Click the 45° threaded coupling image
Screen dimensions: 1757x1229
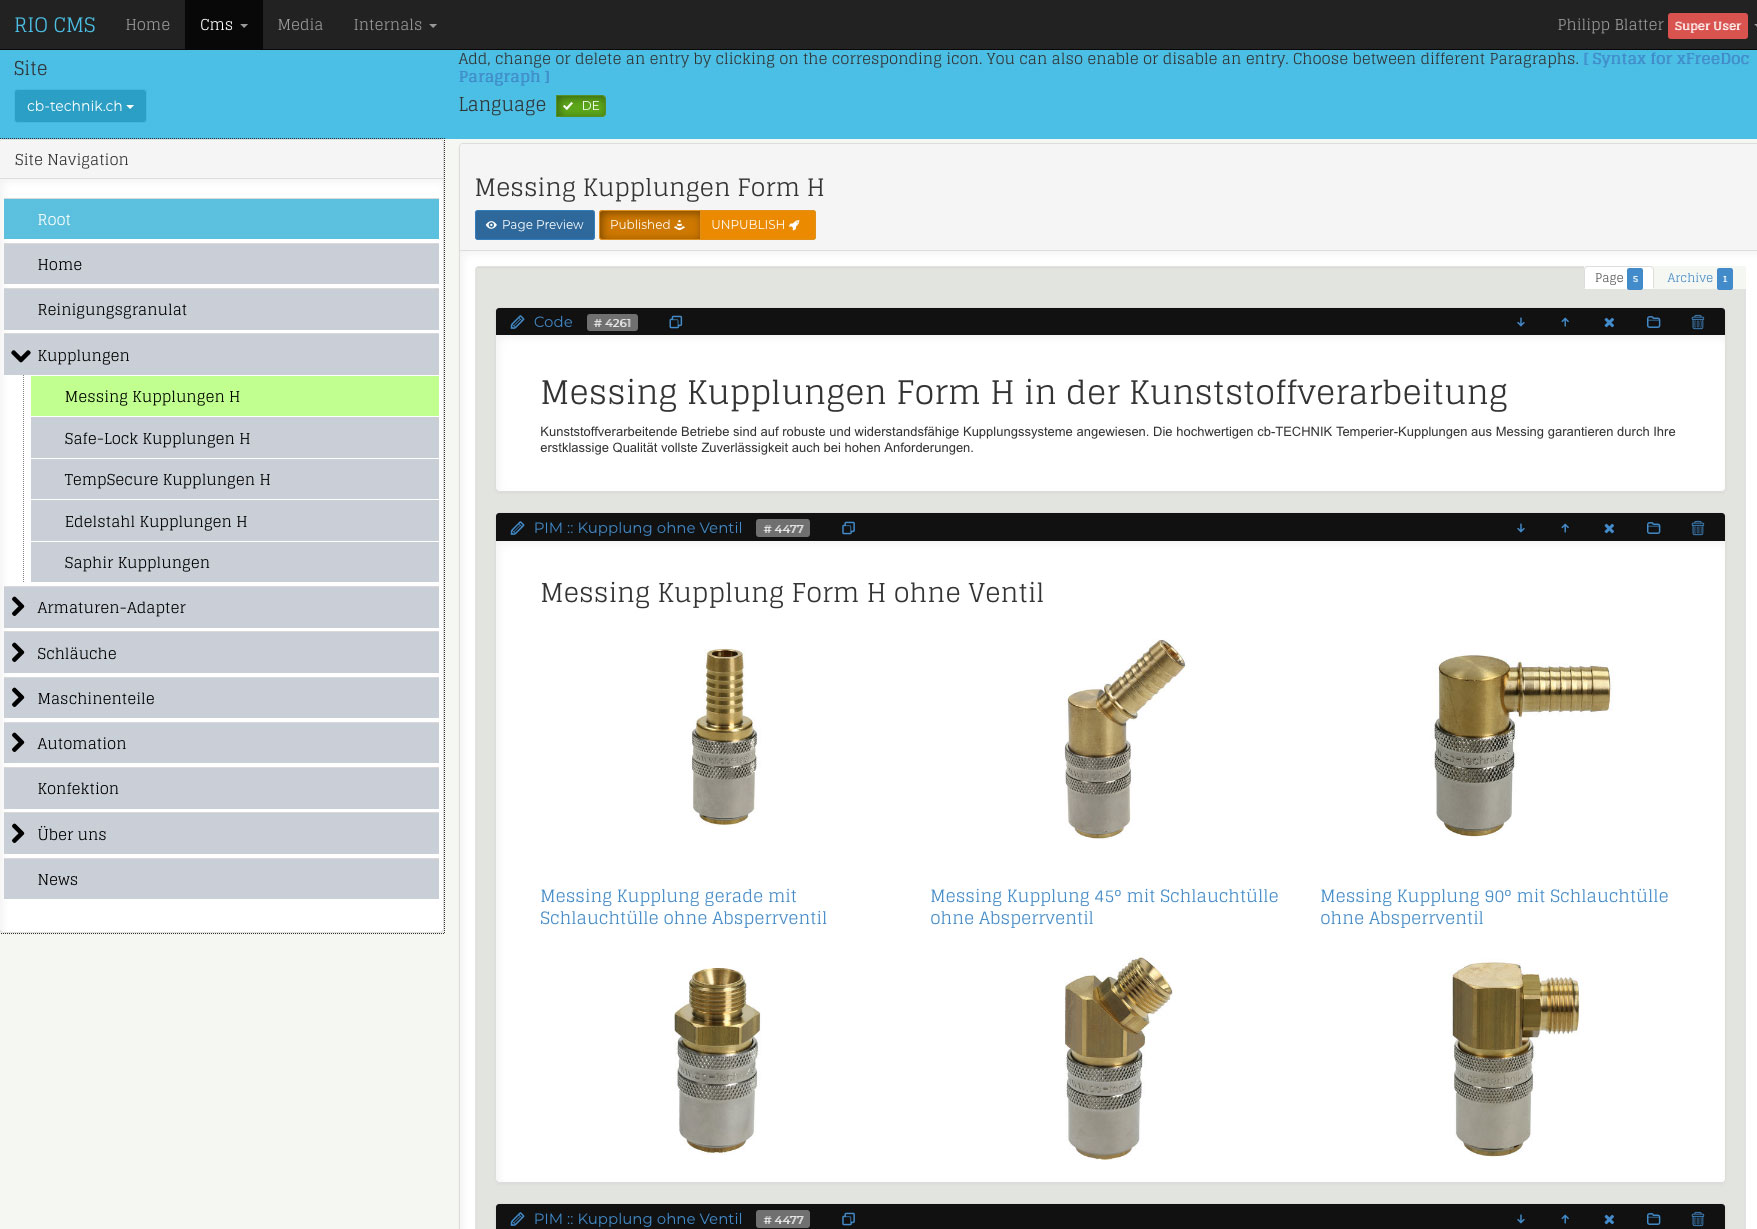point(1117,1058)
